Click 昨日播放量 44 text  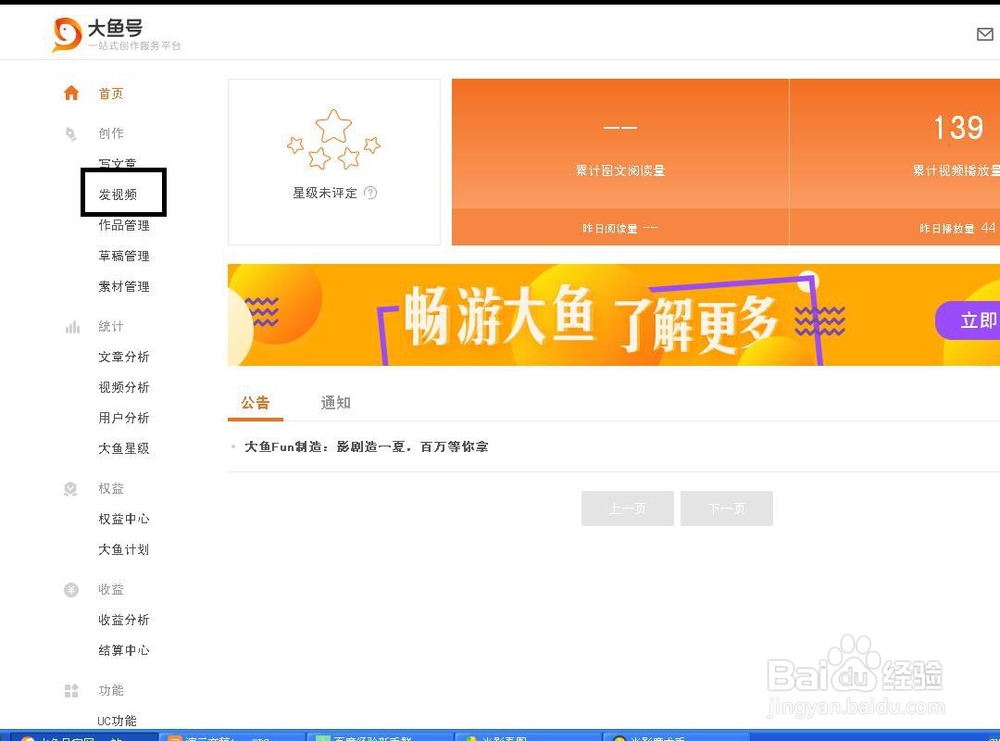957,228
